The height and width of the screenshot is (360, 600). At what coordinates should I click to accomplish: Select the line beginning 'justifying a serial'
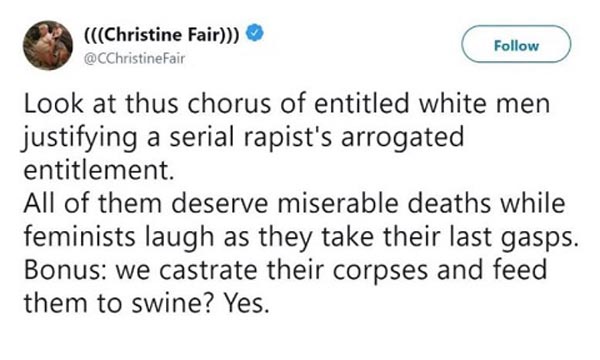click(x=243, y=137)
